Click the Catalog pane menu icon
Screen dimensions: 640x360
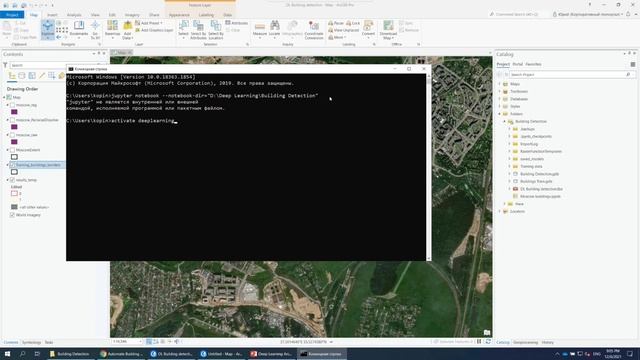pos(633,64)
